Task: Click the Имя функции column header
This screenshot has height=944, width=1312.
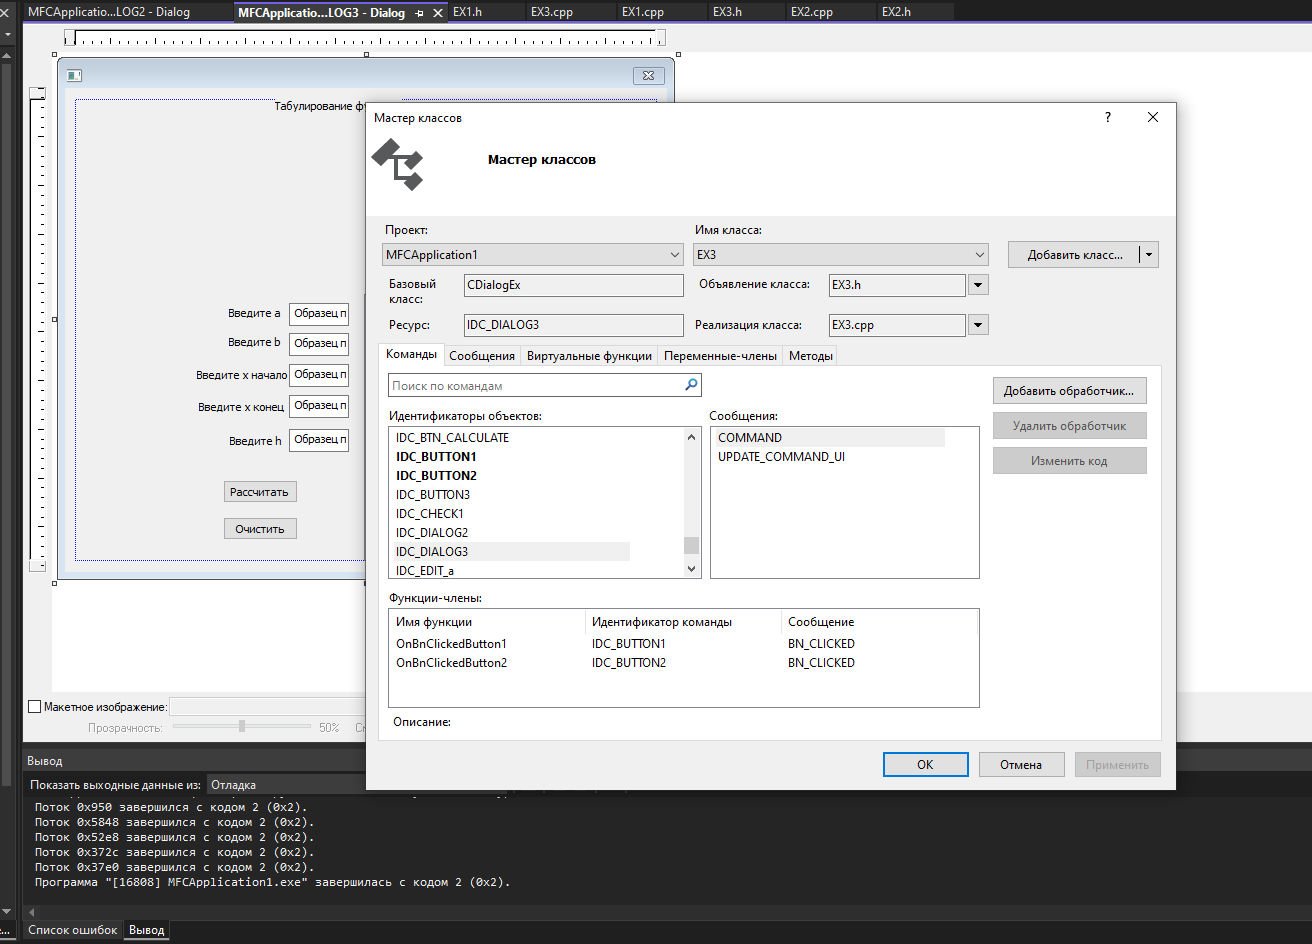Action: (487, 622)
